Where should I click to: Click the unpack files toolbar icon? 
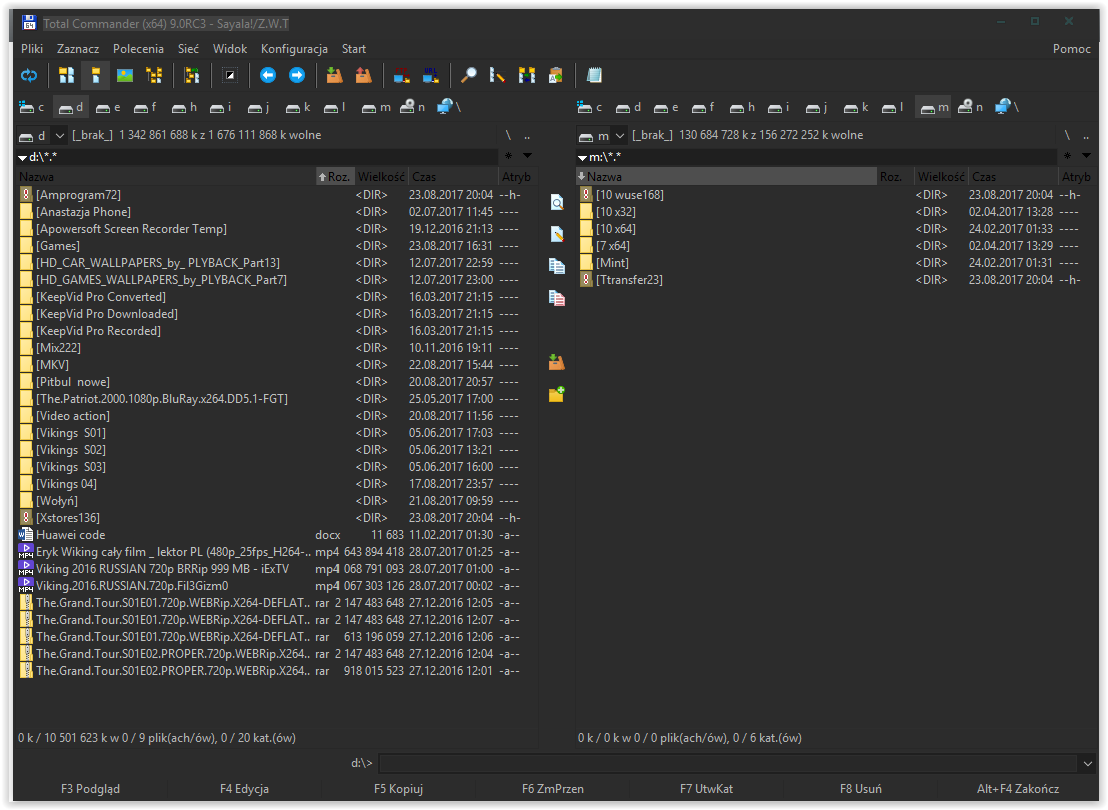point(363,75)
